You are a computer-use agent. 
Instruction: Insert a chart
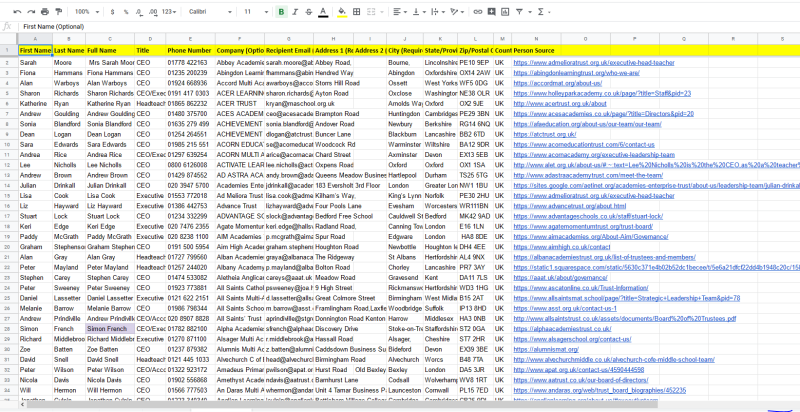(x=505, y=12)
